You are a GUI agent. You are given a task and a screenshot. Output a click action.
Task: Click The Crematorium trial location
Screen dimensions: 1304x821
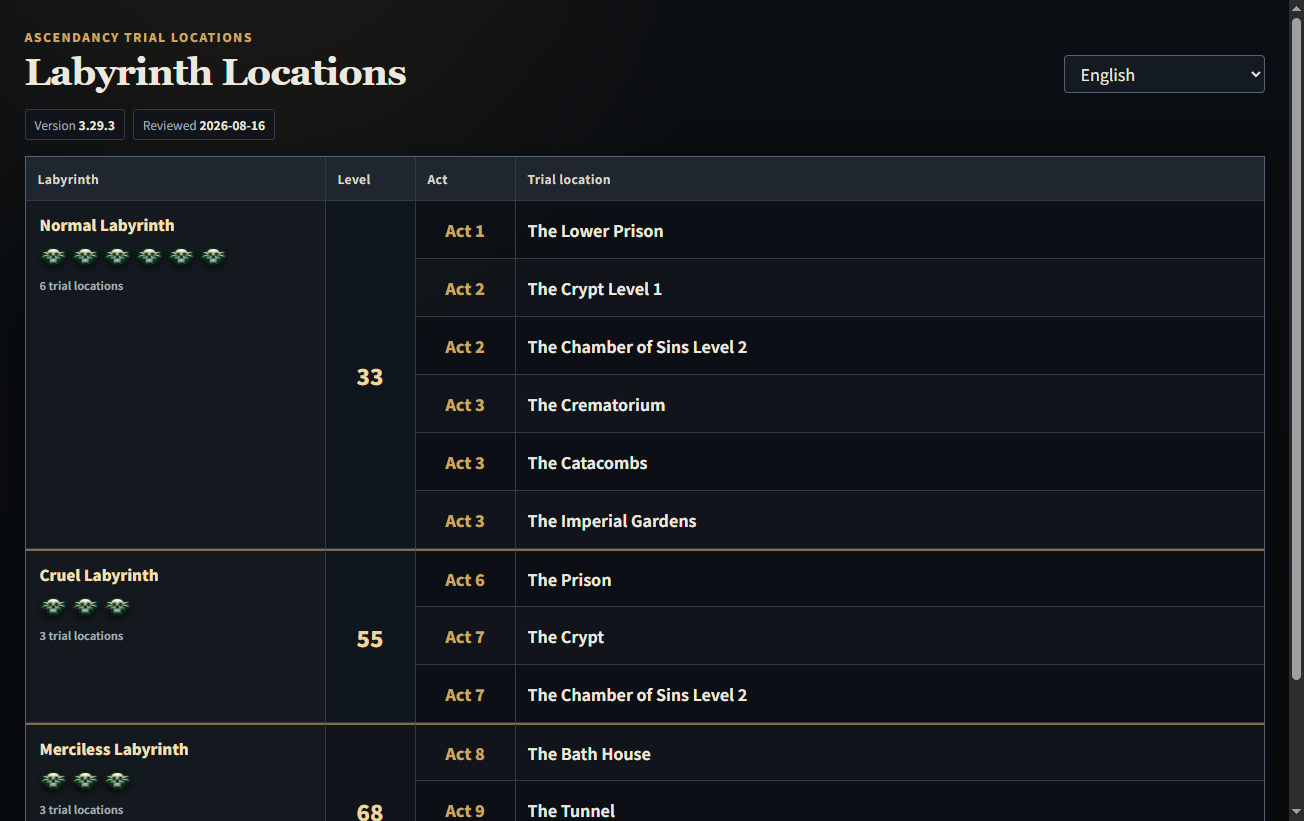click(x=597, y=405)
